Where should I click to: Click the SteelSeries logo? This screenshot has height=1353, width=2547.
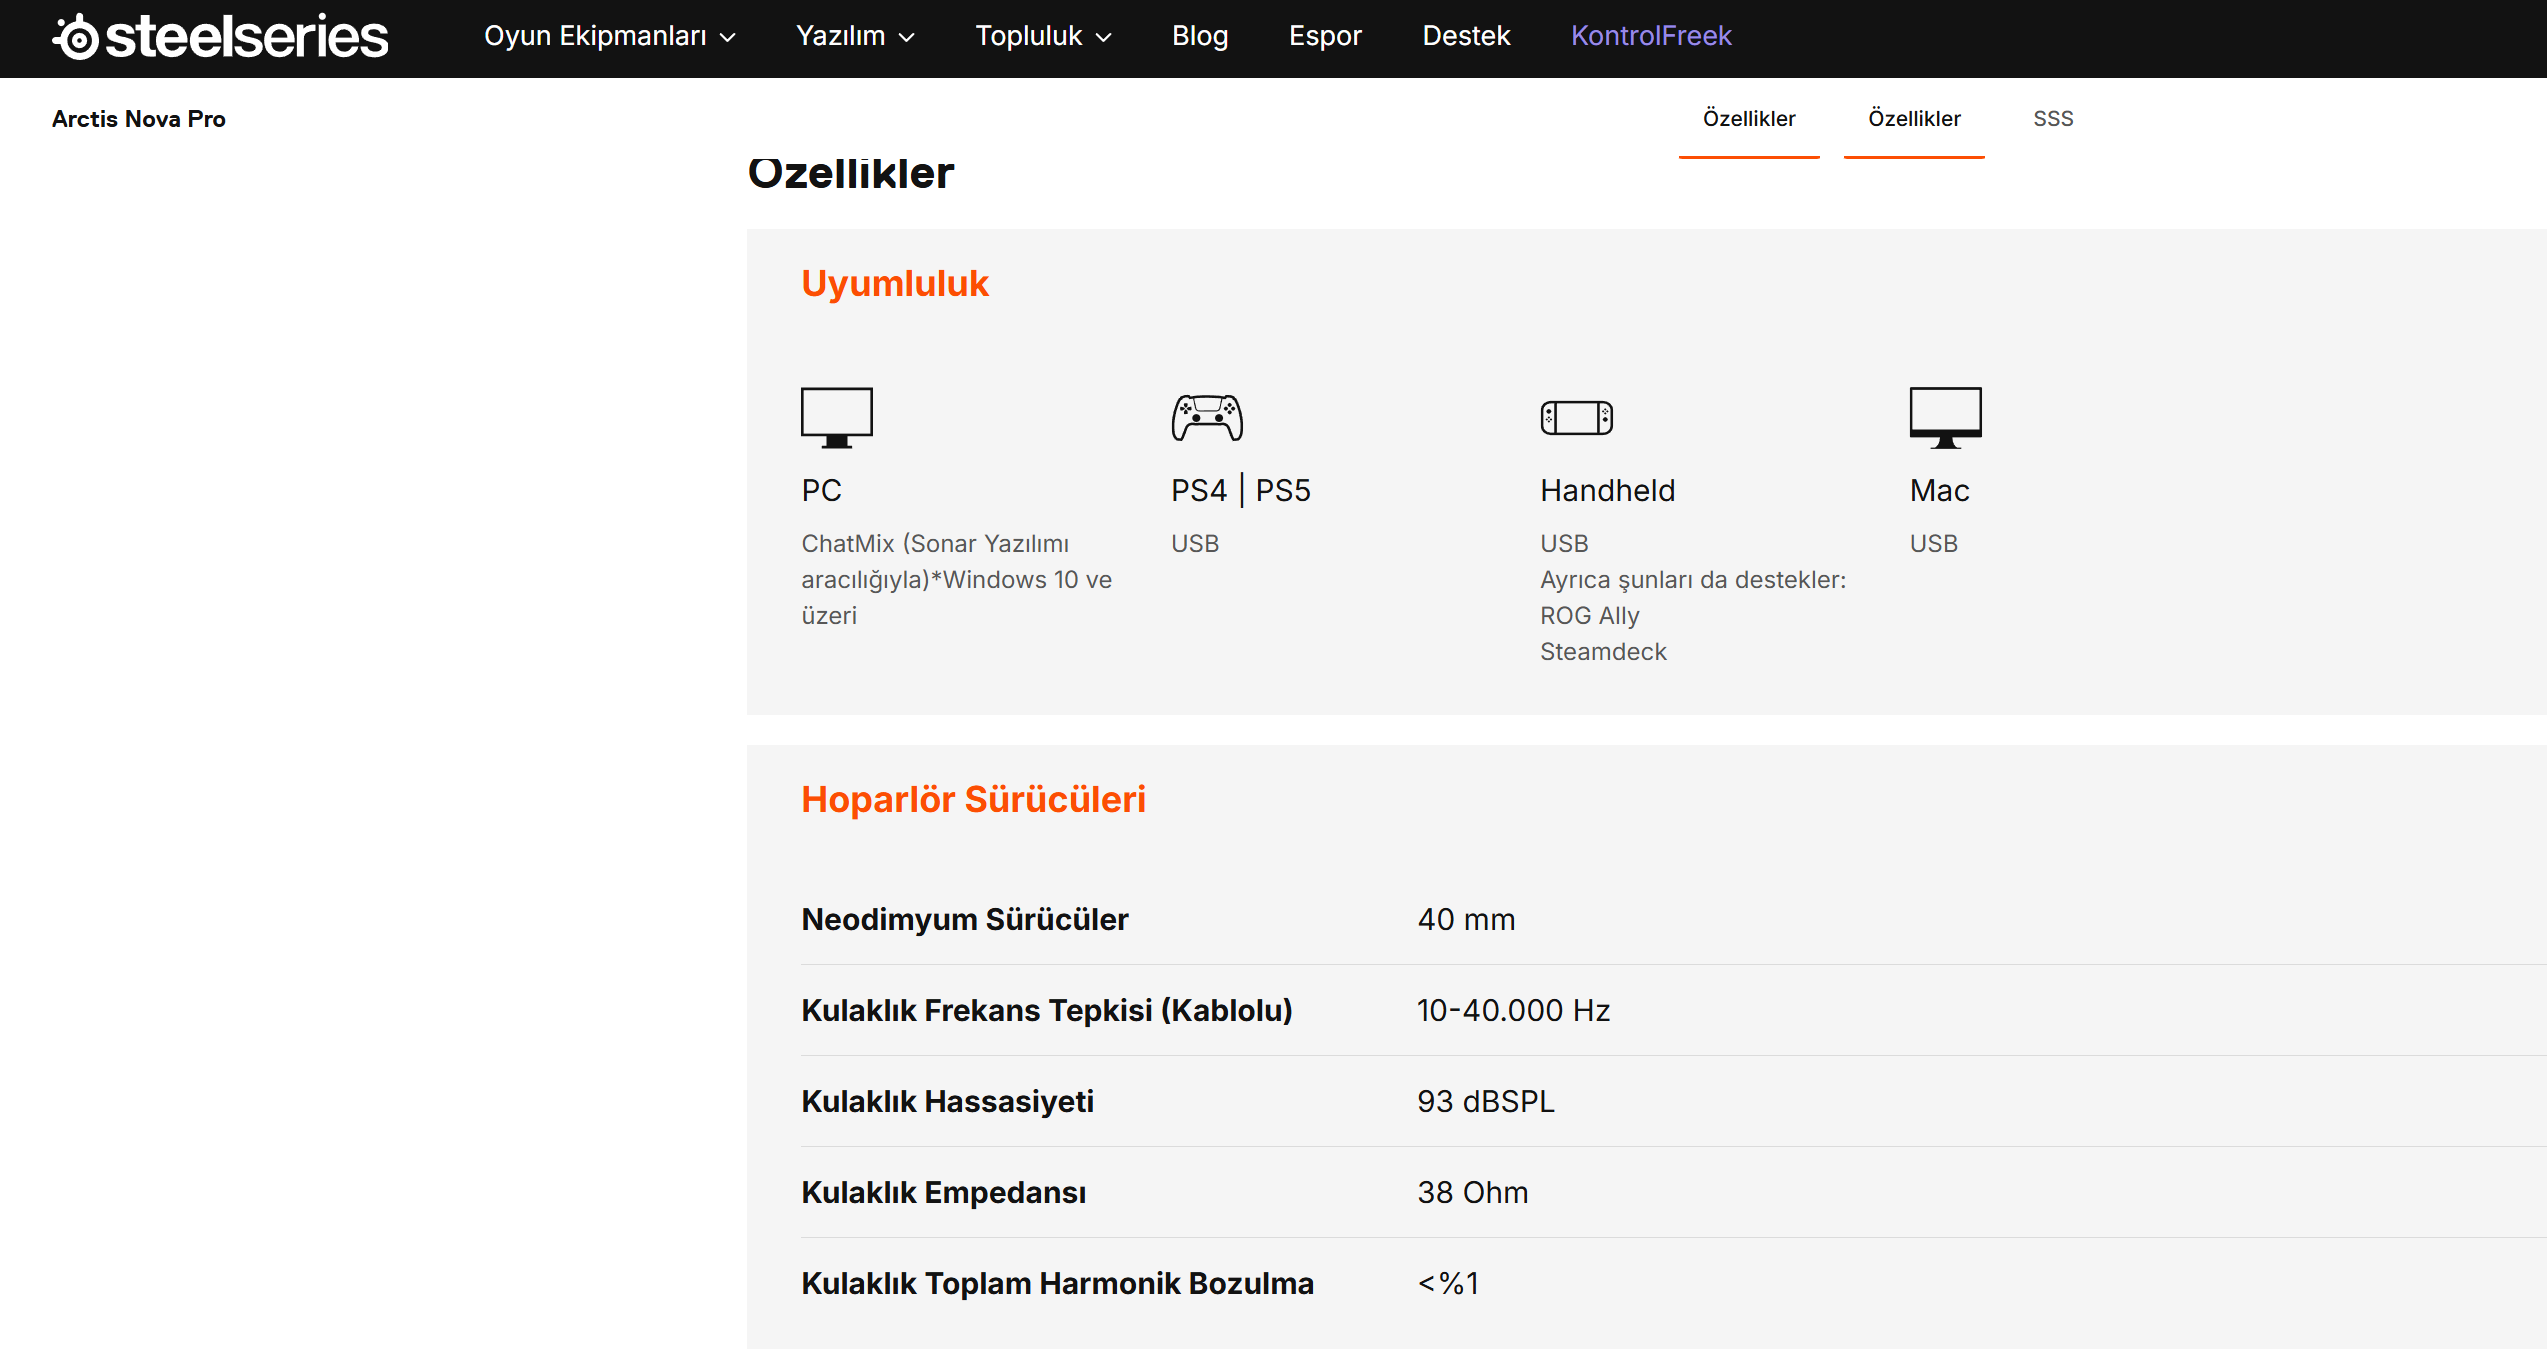click(220, 37)
